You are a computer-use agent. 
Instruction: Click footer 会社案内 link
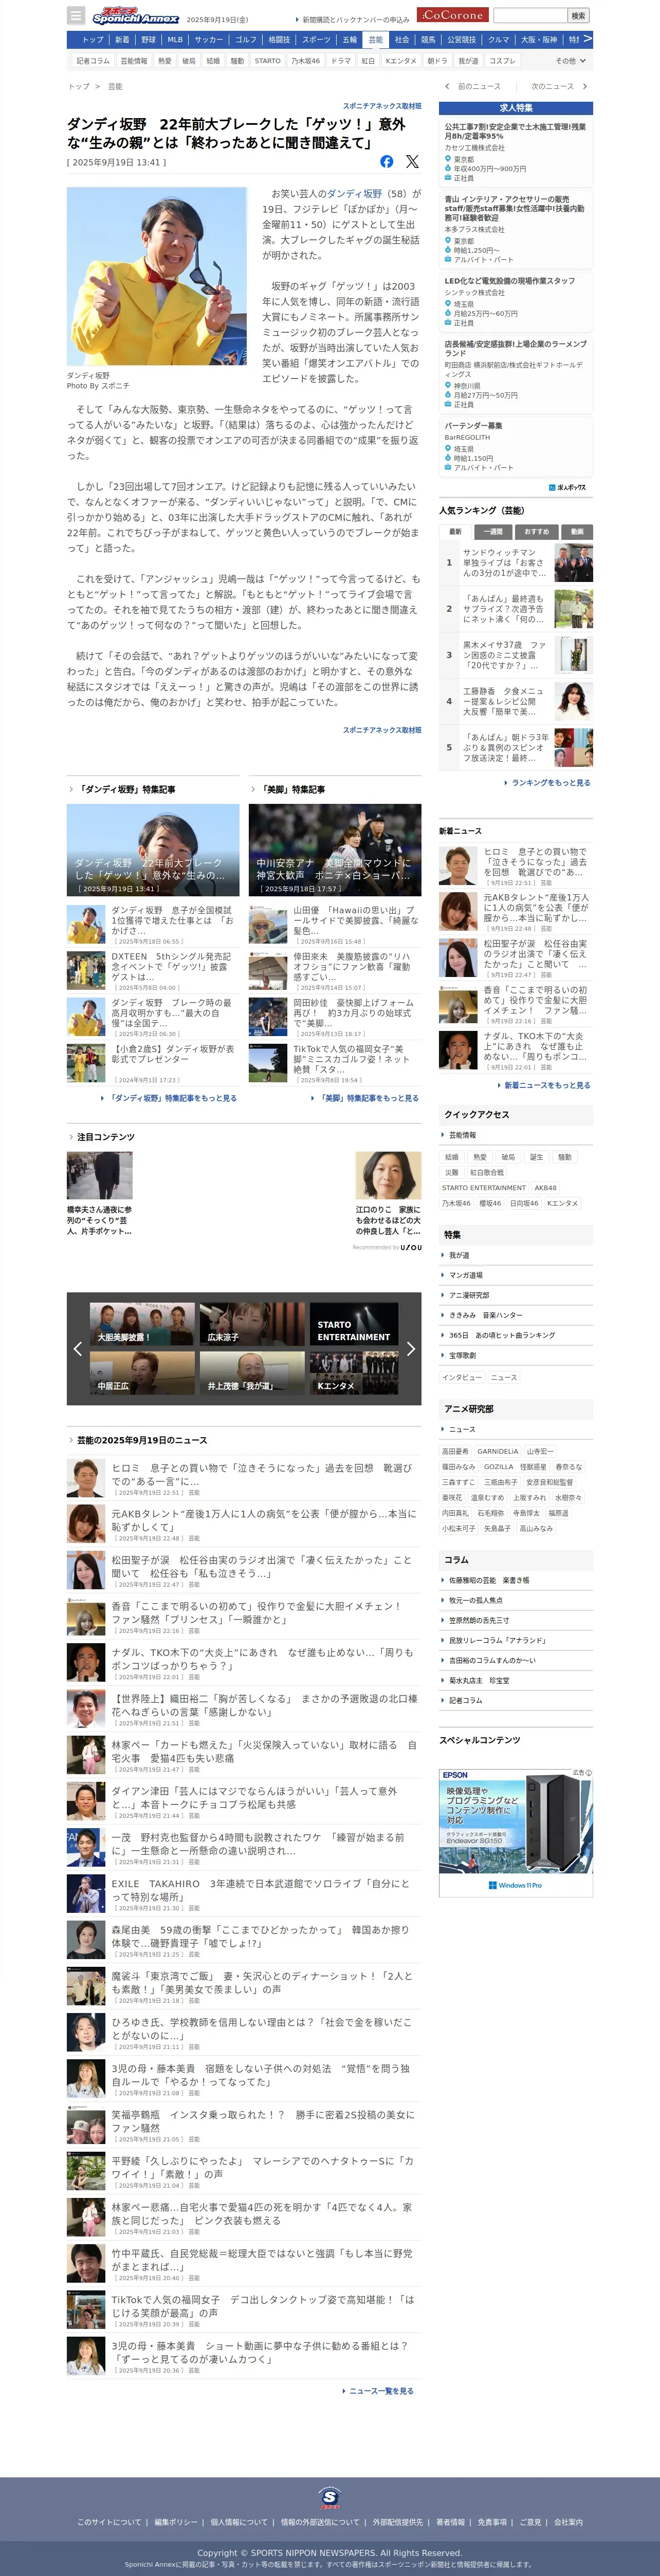click(x=568, y=2522)
